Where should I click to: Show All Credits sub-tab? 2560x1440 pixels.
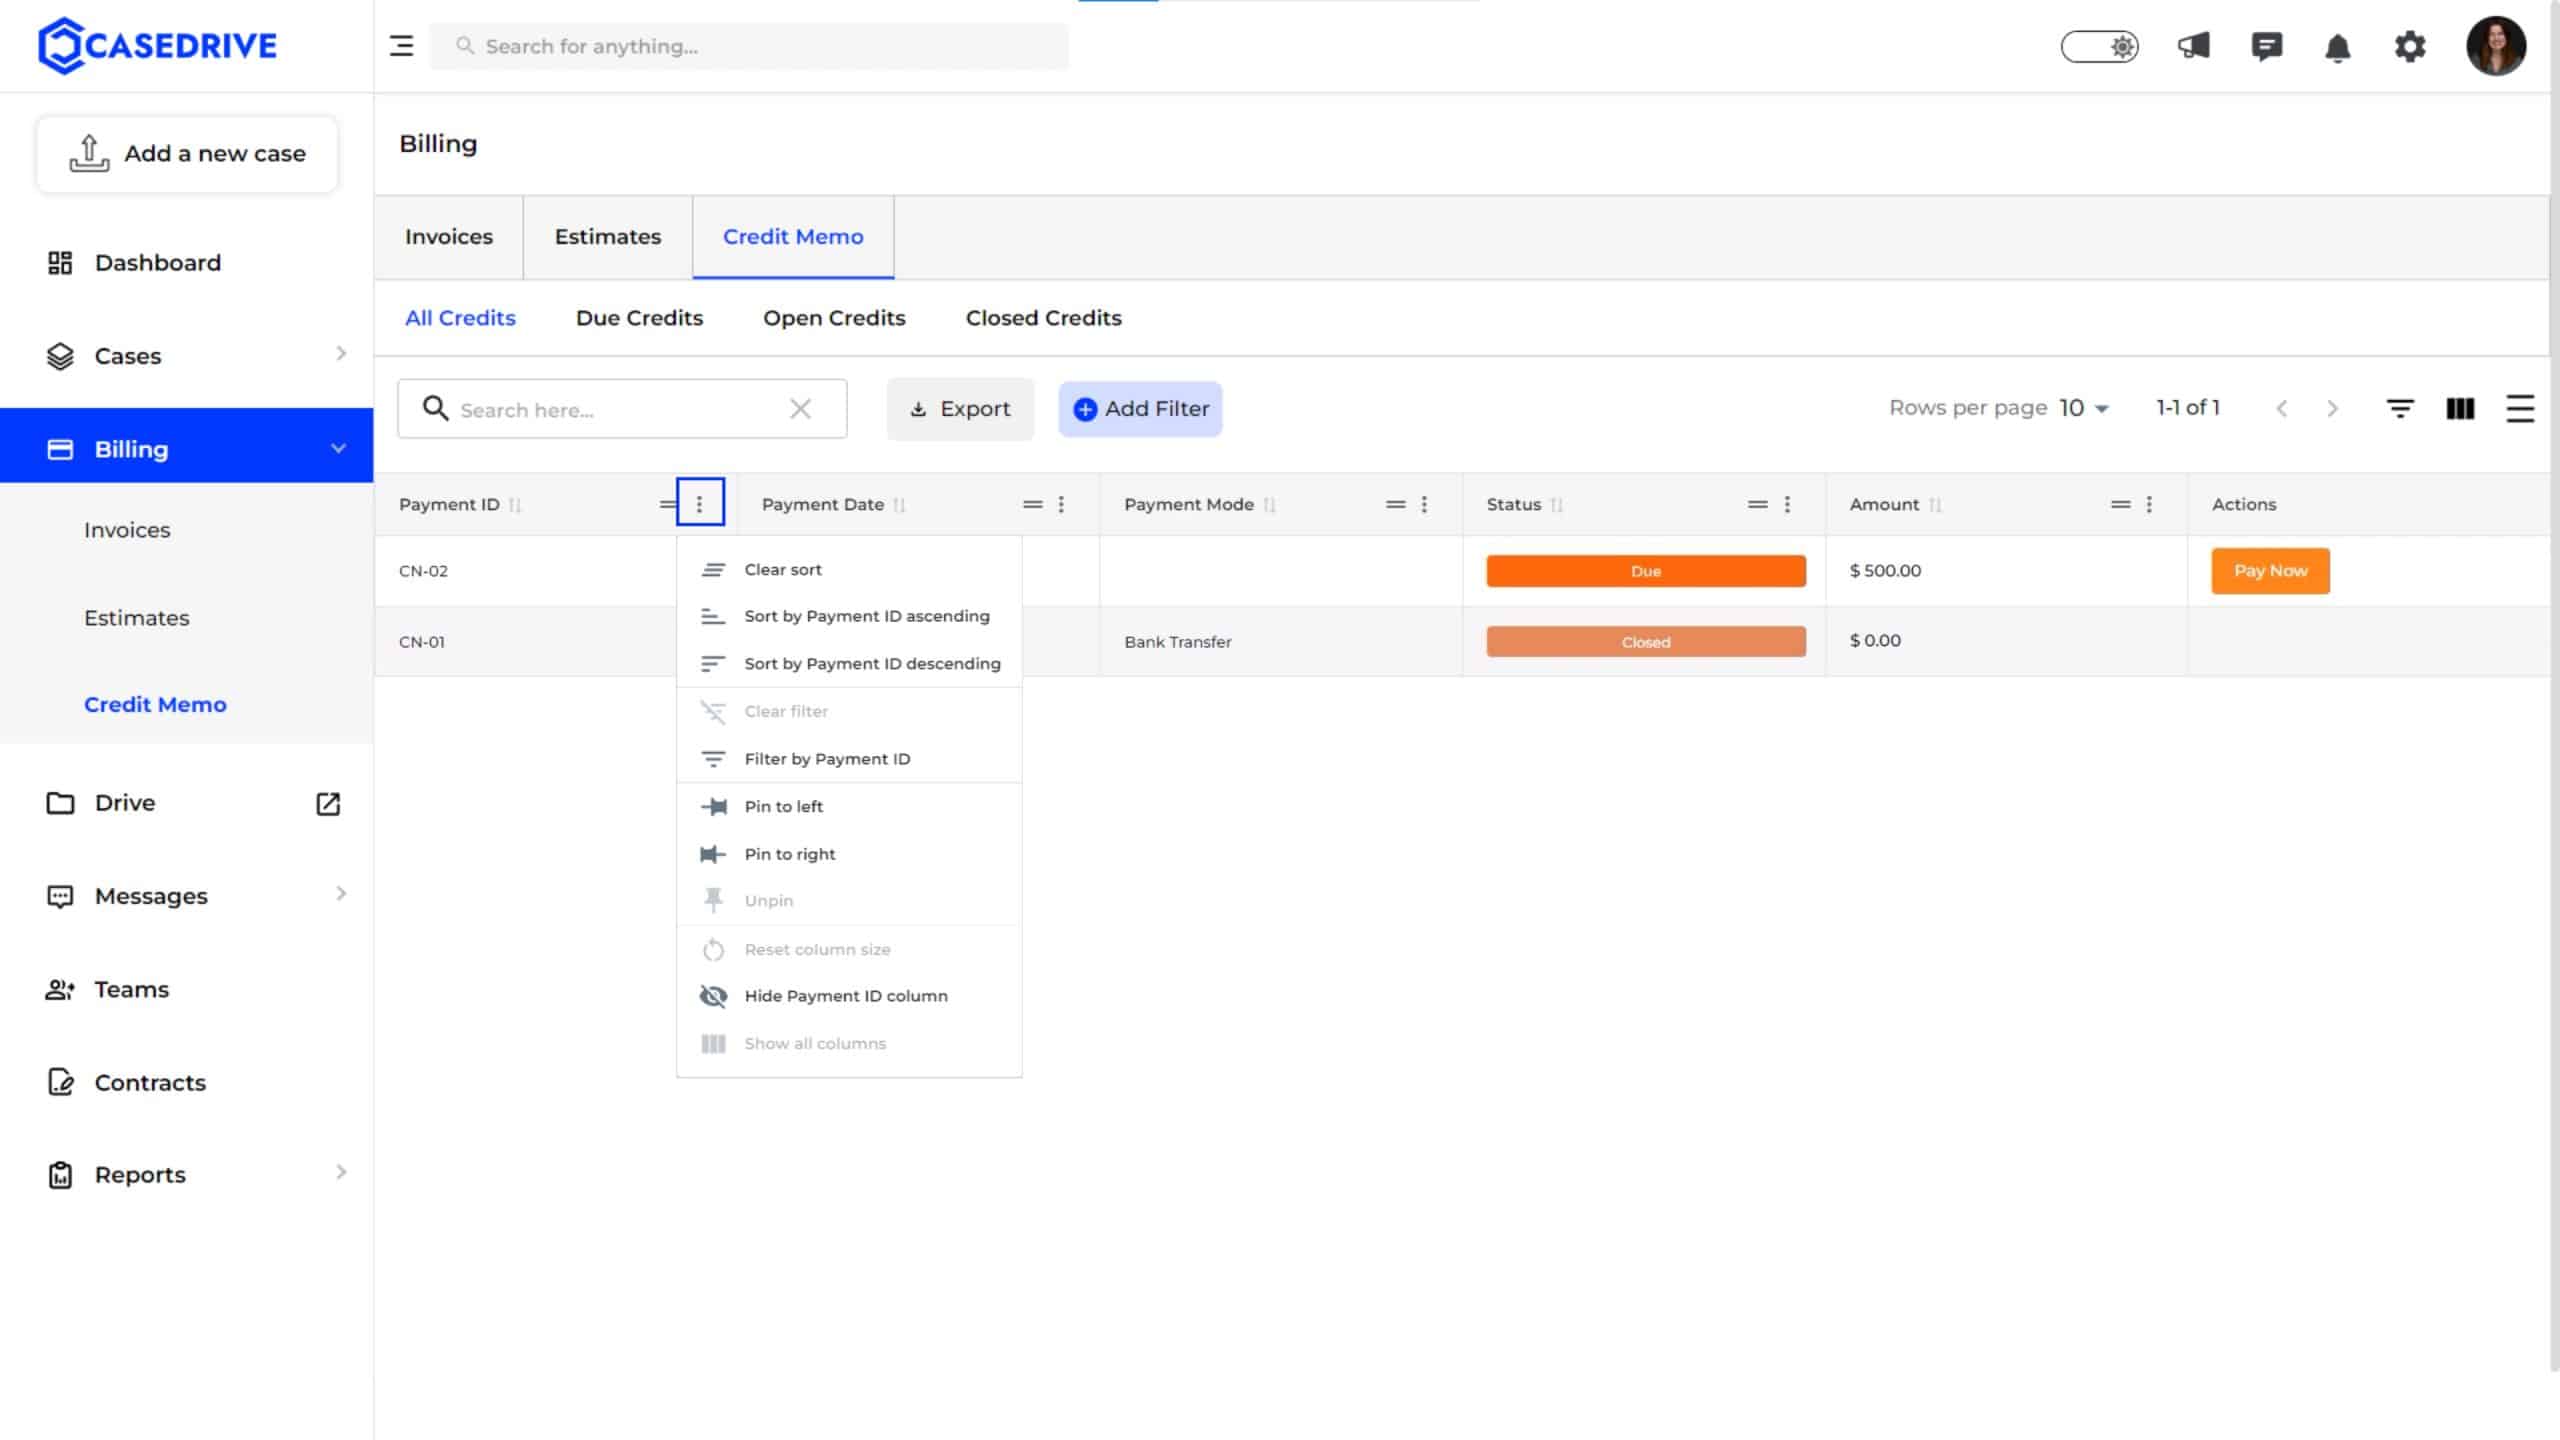[x=460, y=318]
